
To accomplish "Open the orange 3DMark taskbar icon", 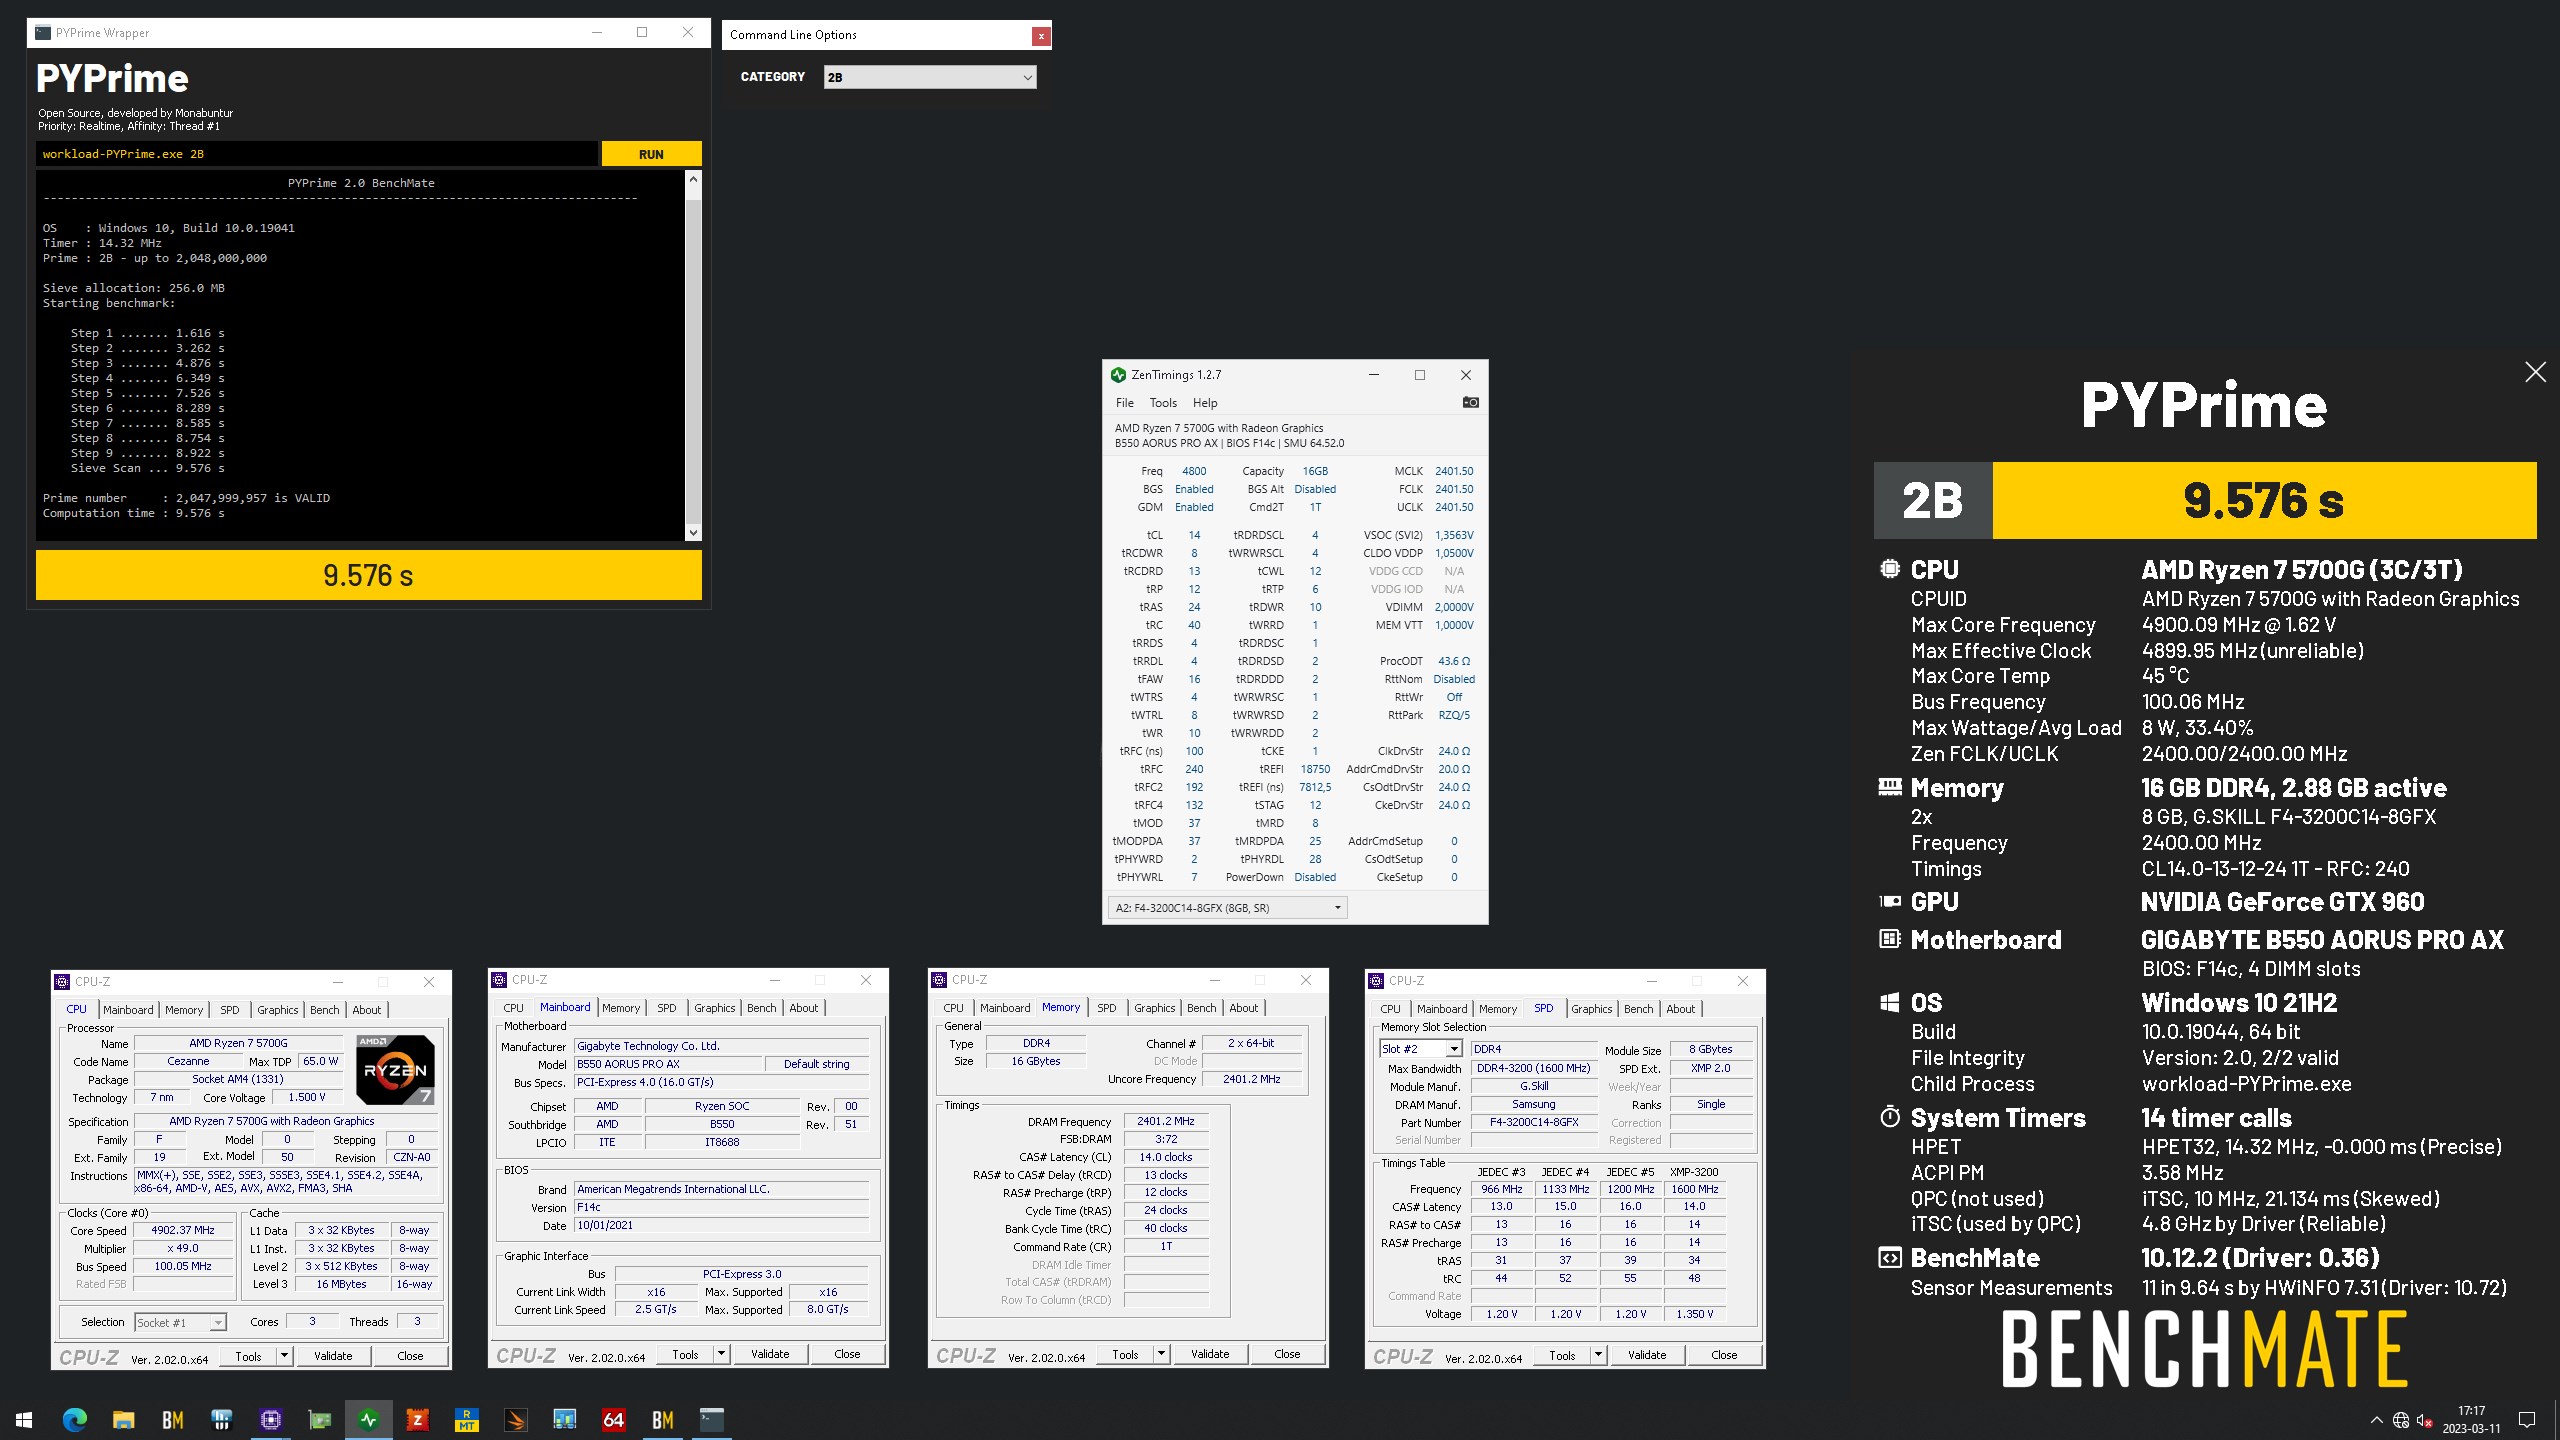I will point(515,1419).
